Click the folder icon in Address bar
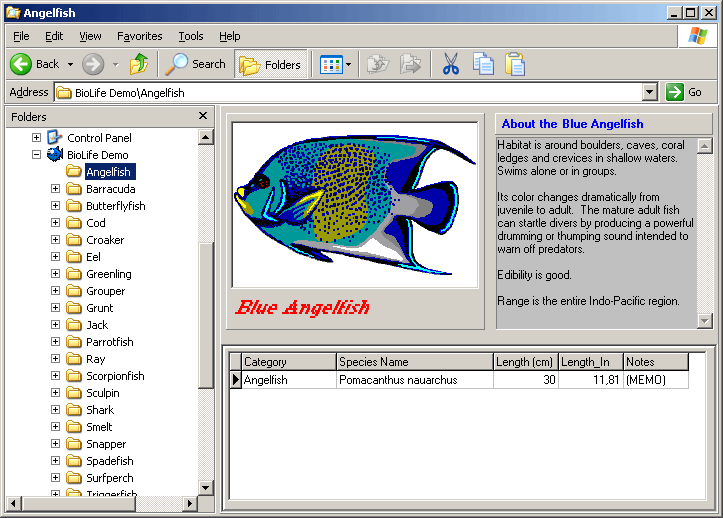This screenshot has height=518, width=723. coord(64,93)
